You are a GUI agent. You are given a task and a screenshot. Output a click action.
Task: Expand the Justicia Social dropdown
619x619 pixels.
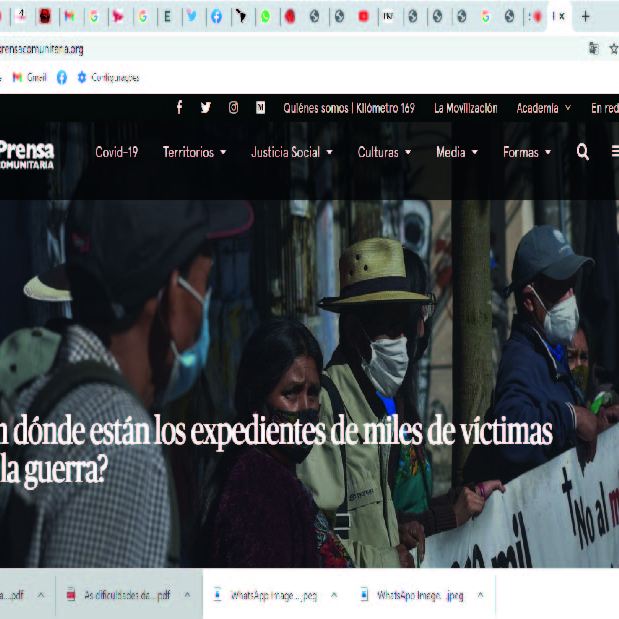click(x=292, y=152)
